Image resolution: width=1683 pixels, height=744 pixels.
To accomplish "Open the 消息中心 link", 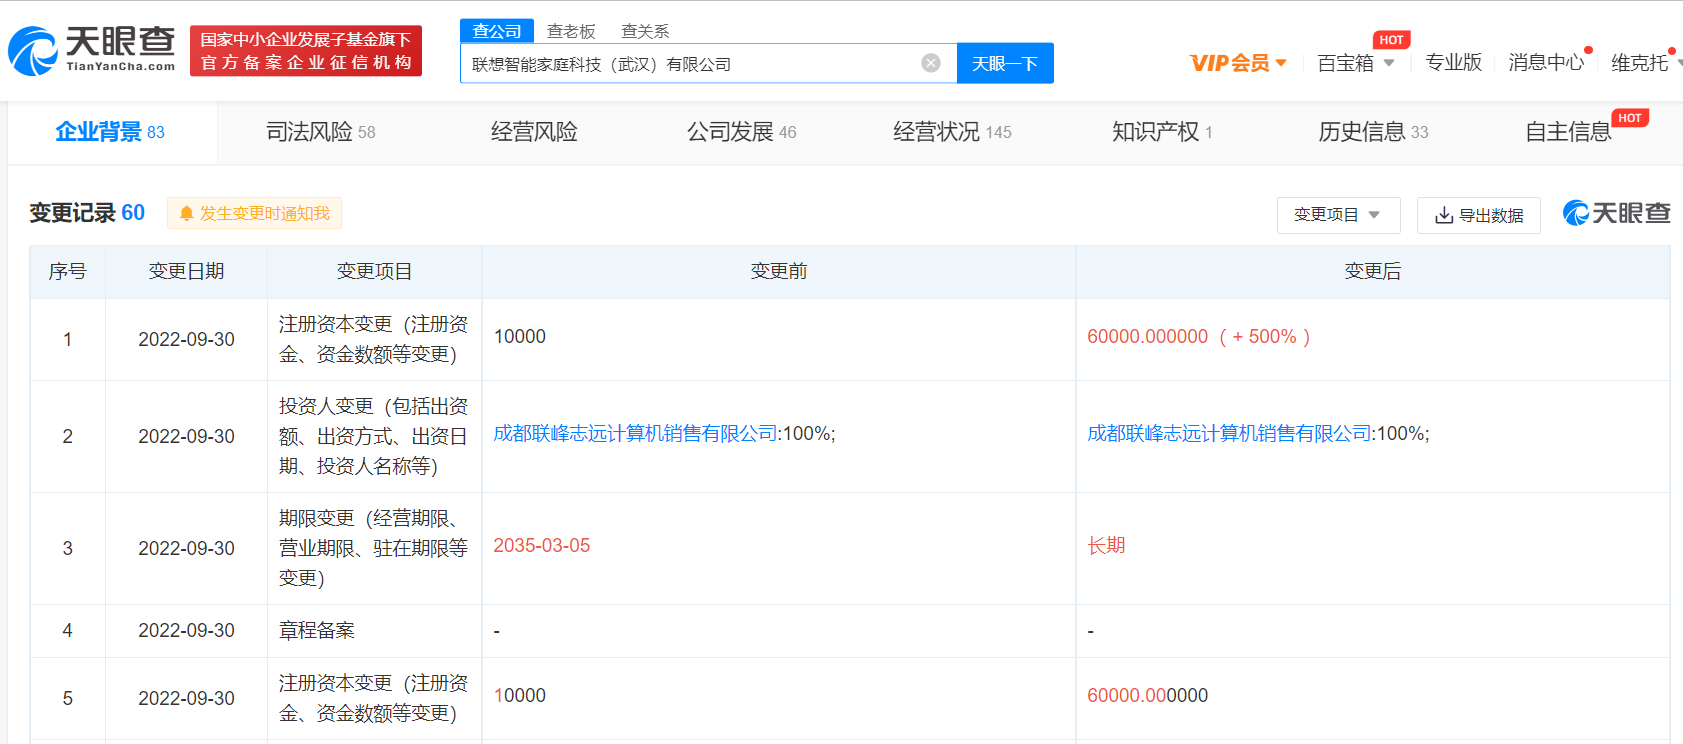I will 1546,63.
